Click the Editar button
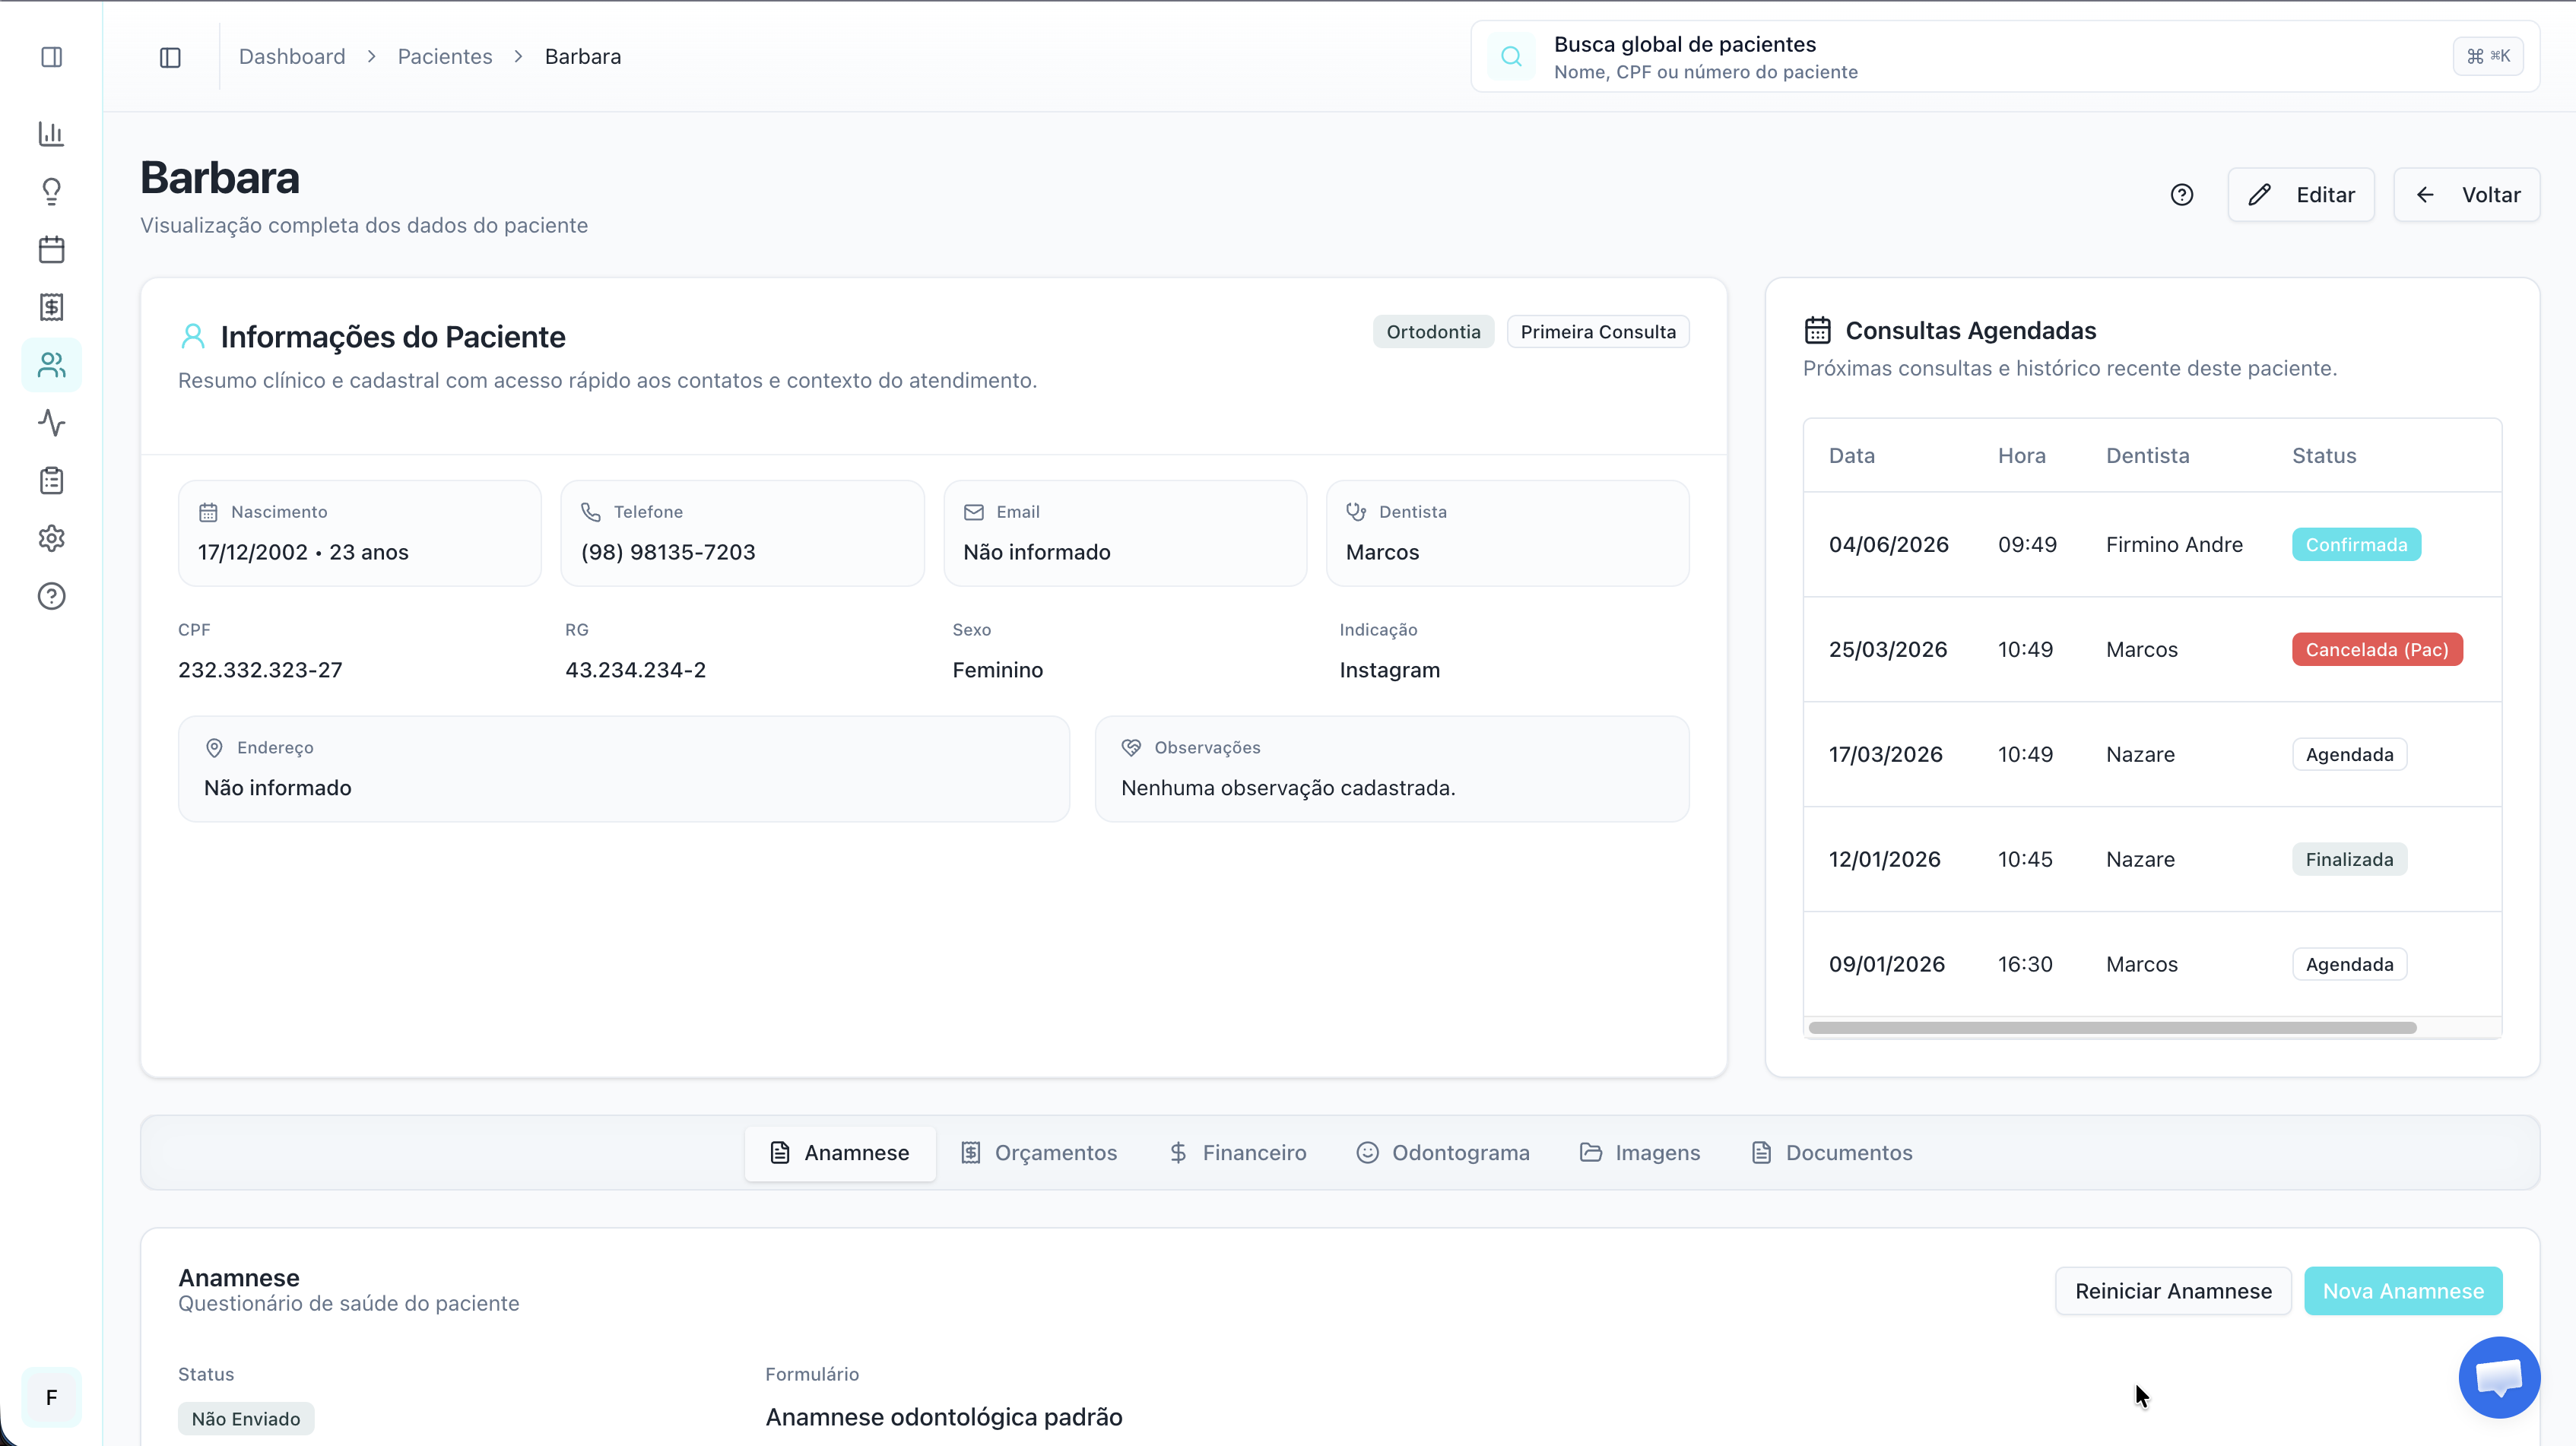 click(x=2300, y=195)
